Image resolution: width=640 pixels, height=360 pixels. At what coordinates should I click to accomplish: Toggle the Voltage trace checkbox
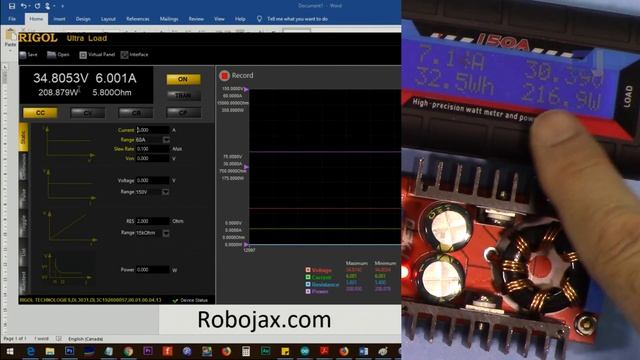(x=308, y=270)
